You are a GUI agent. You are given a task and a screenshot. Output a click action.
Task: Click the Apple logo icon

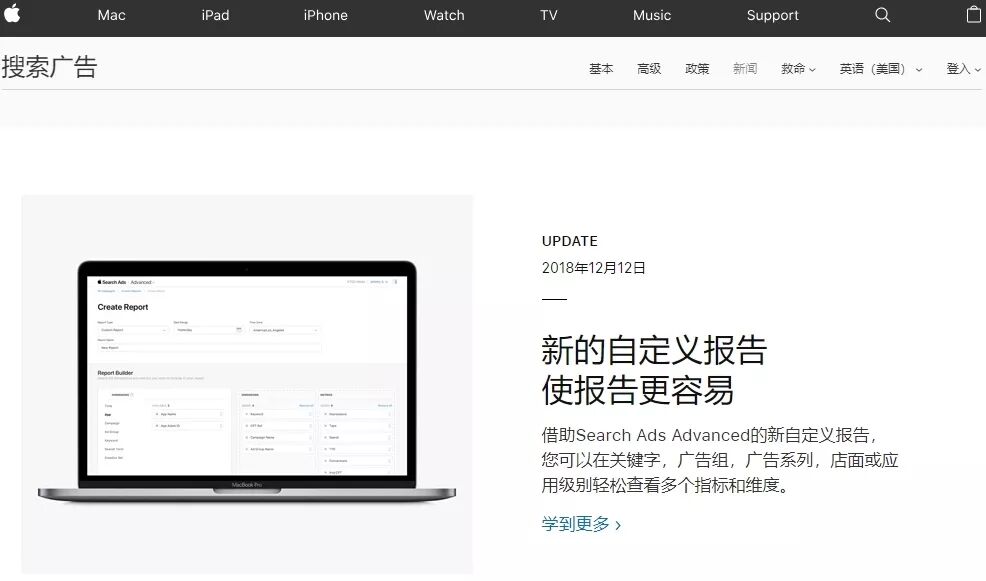11,13
